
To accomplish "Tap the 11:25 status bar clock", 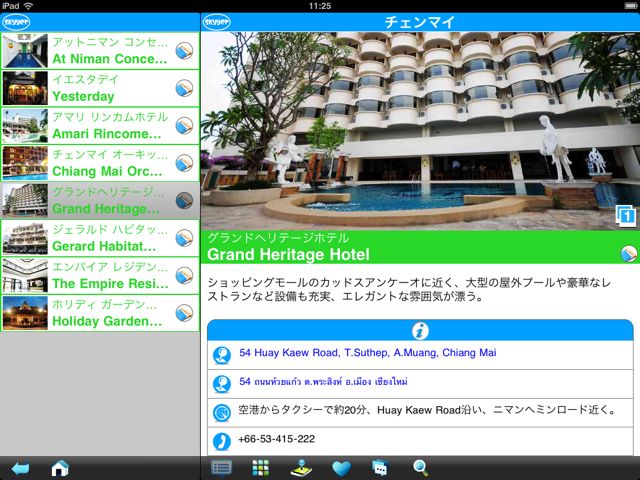I will (x=320, y=6).
